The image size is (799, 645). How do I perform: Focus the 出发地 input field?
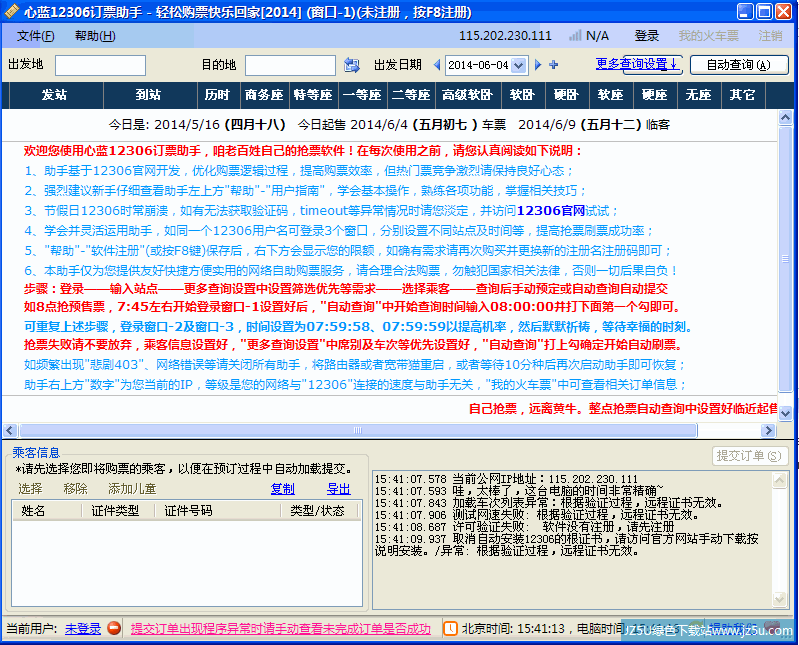pyautogui.click(x=100, y=65)
